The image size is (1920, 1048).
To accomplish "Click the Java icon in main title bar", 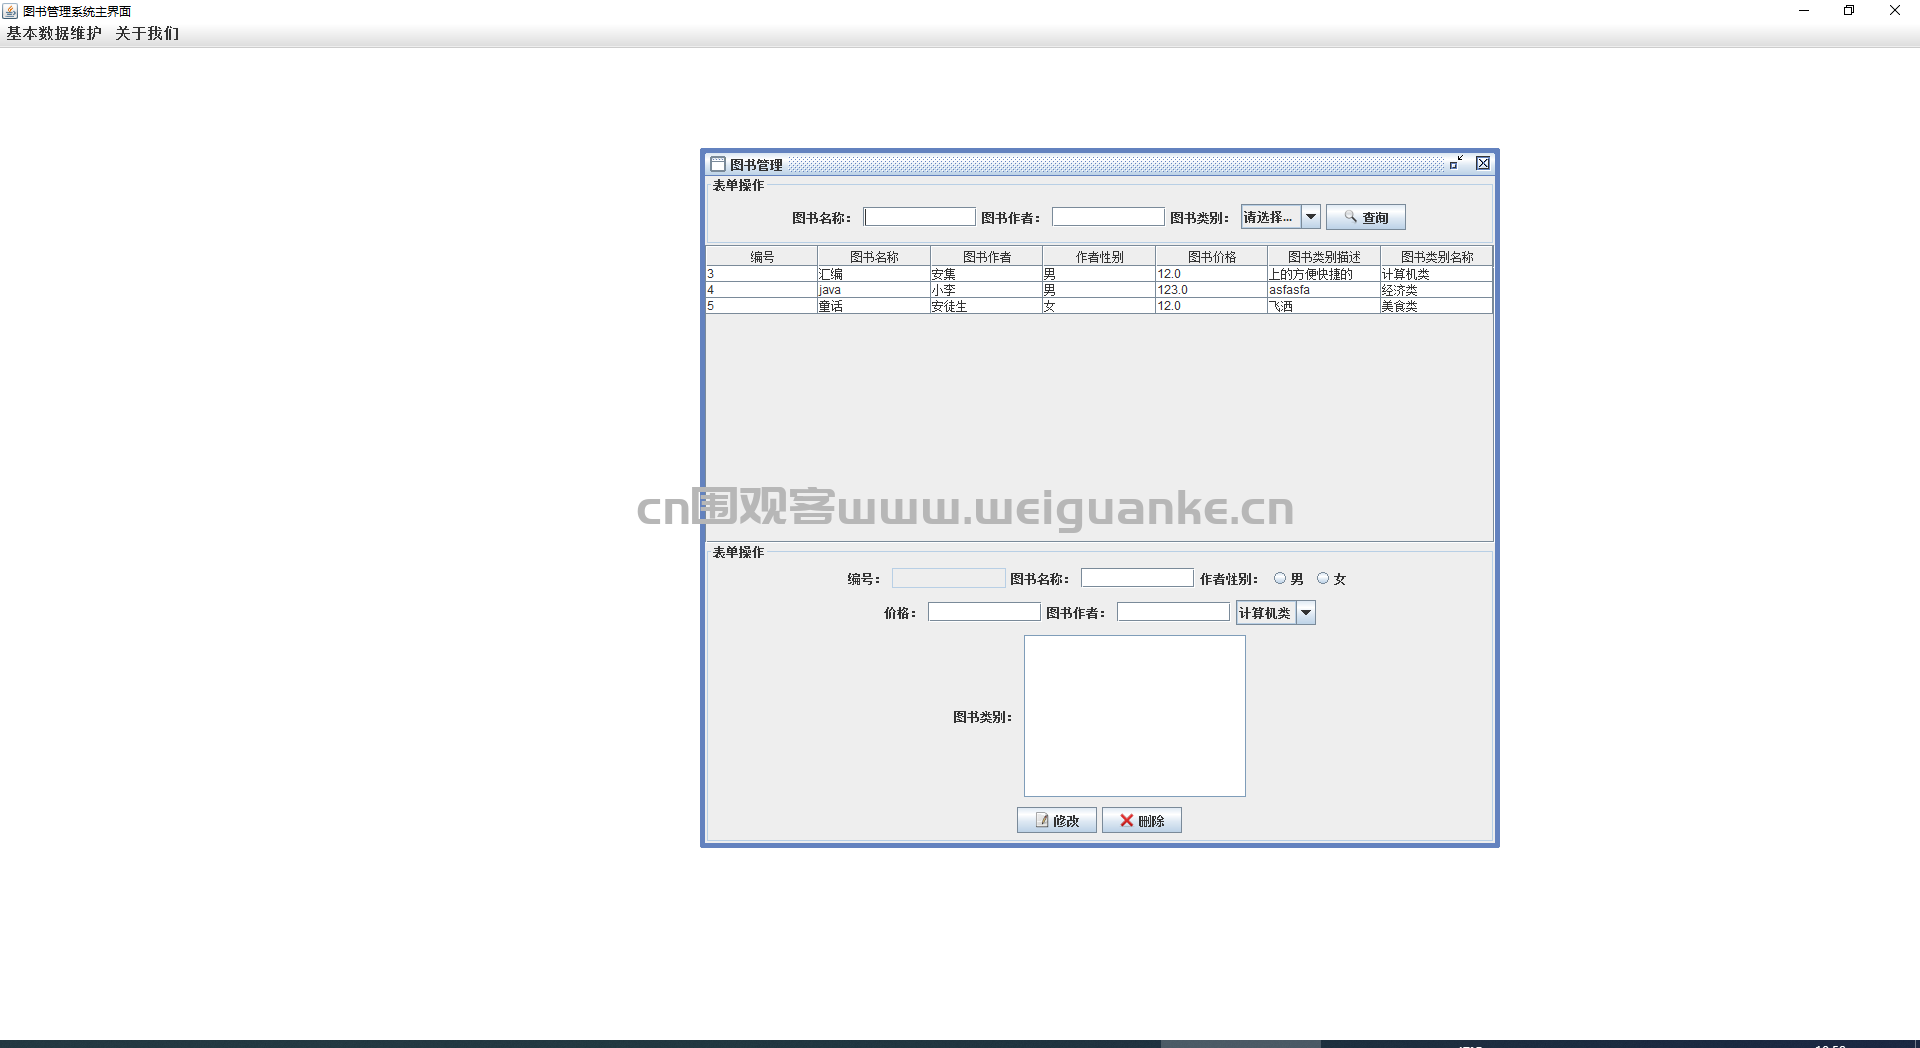I will pos(10,11).
